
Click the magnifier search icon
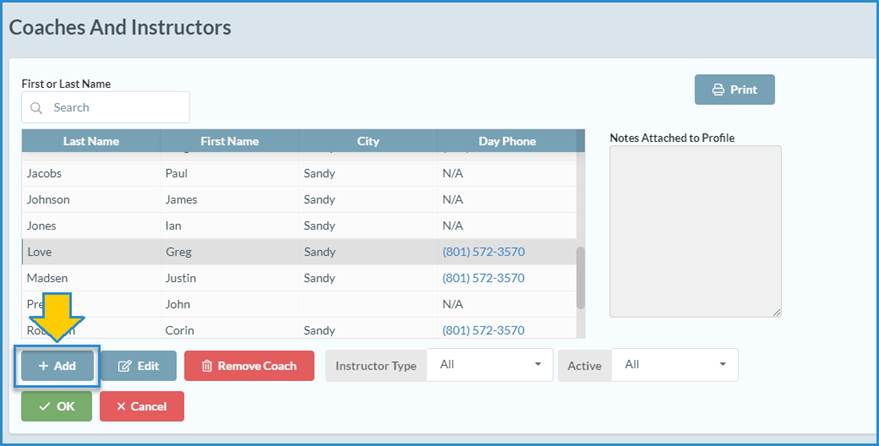[37, 108]
